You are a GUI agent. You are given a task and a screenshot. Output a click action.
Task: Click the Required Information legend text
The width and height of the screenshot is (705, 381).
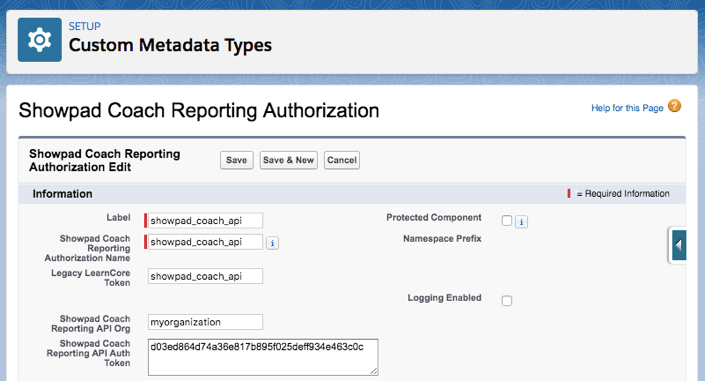(x=623, y=193)
